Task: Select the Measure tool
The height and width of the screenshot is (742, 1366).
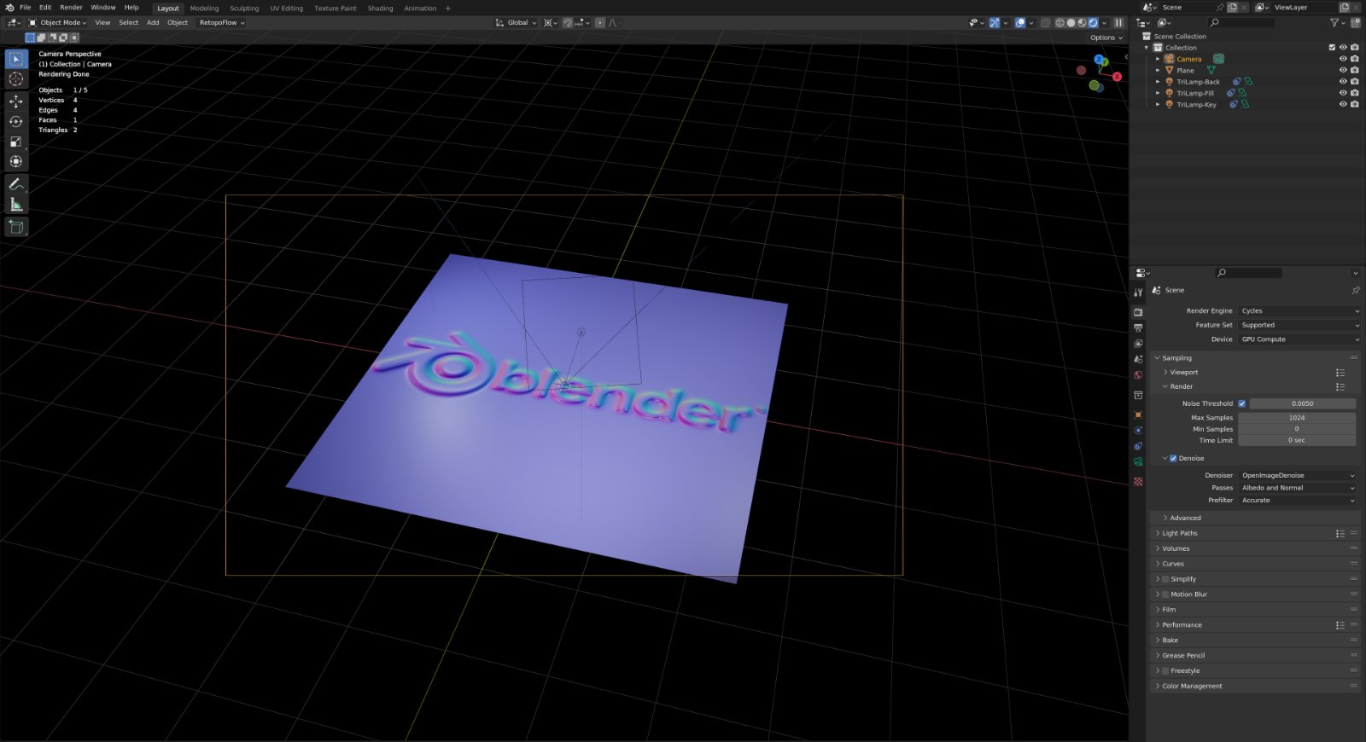Action: (16, 204)
